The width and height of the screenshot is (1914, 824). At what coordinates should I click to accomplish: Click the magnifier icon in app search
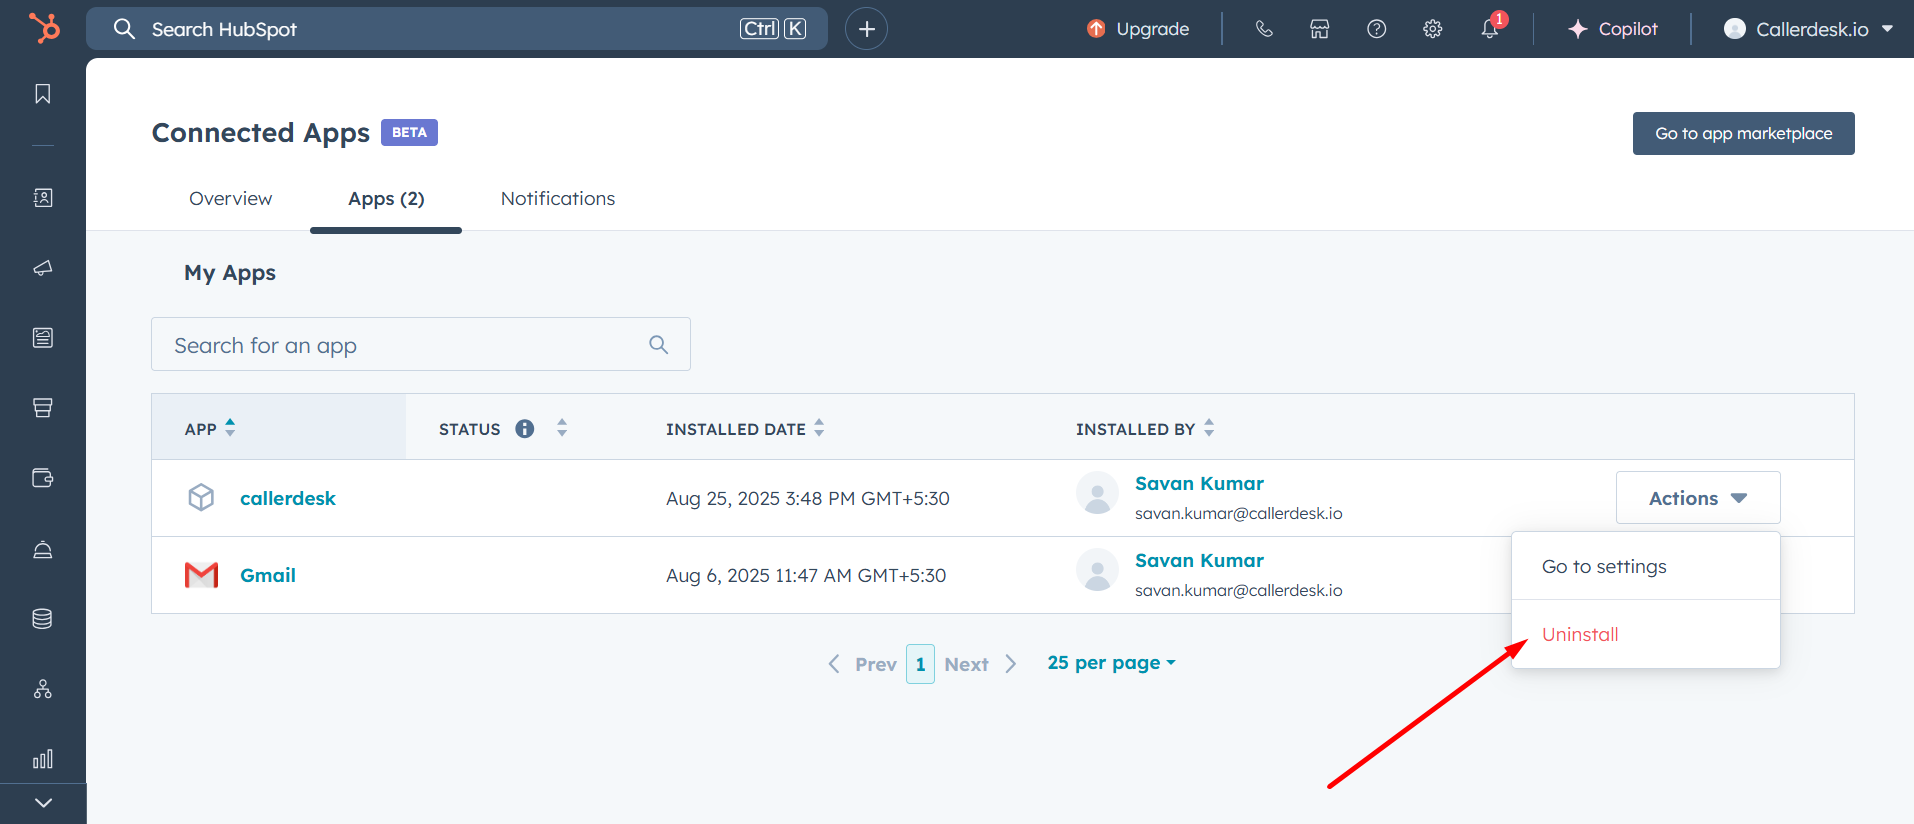[x=658, y=344]
